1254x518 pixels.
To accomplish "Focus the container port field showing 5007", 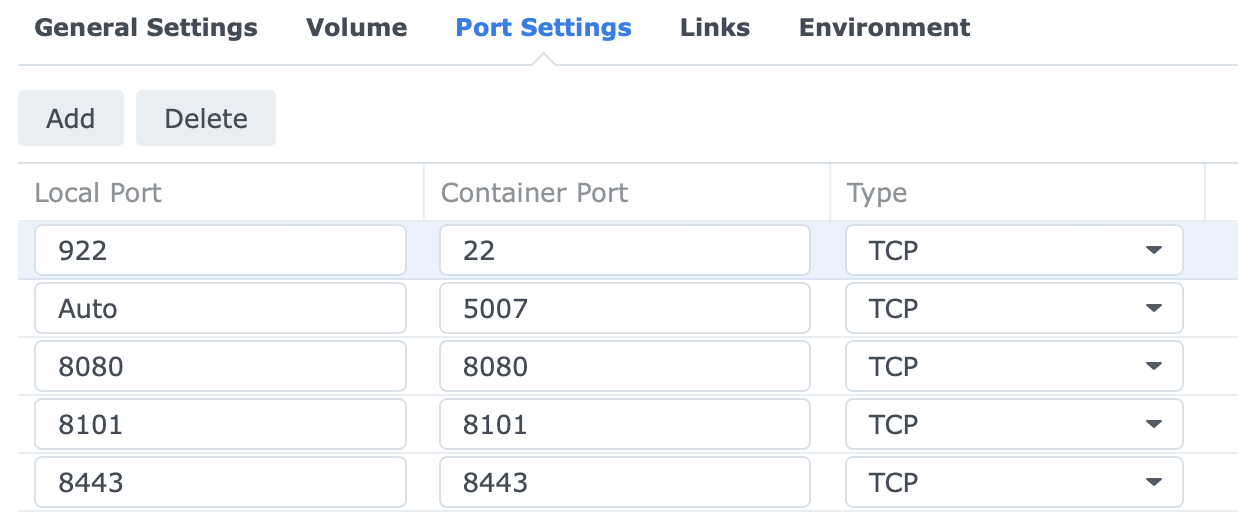I will [x=625, y=308].
